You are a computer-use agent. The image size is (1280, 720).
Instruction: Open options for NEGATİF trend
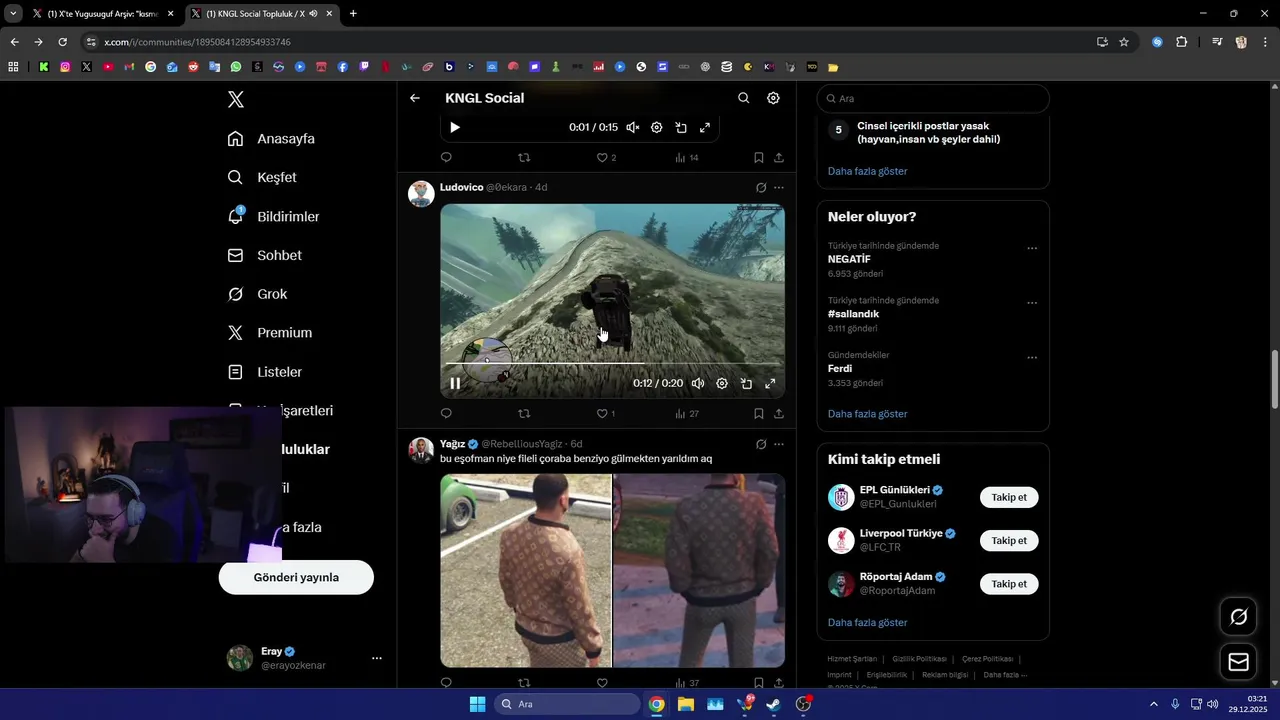pos(1032,248)
